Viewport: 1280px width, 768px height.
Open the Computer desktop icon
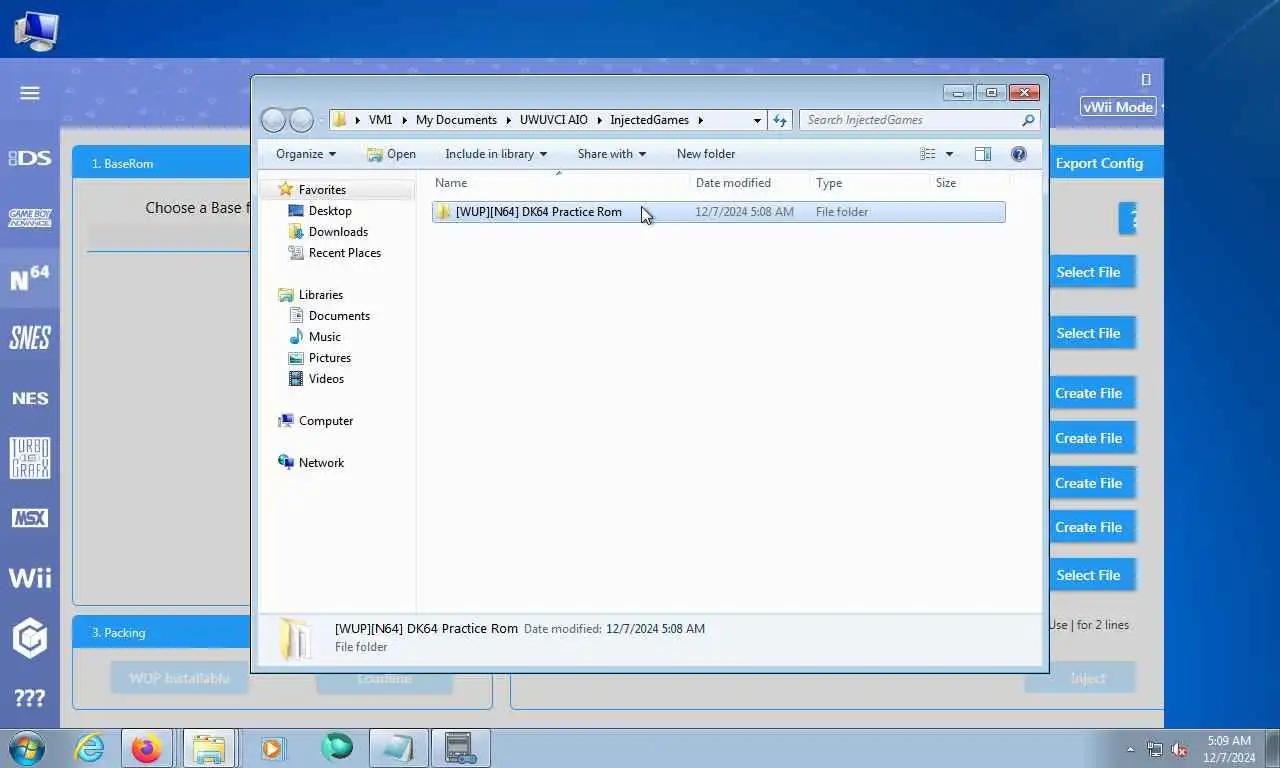click(36, 30)
